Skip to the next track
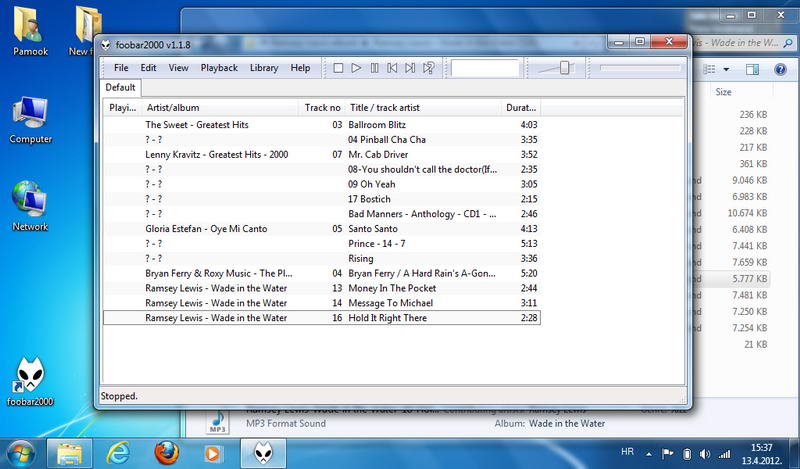The image size is (800, 469). (410, 68)
